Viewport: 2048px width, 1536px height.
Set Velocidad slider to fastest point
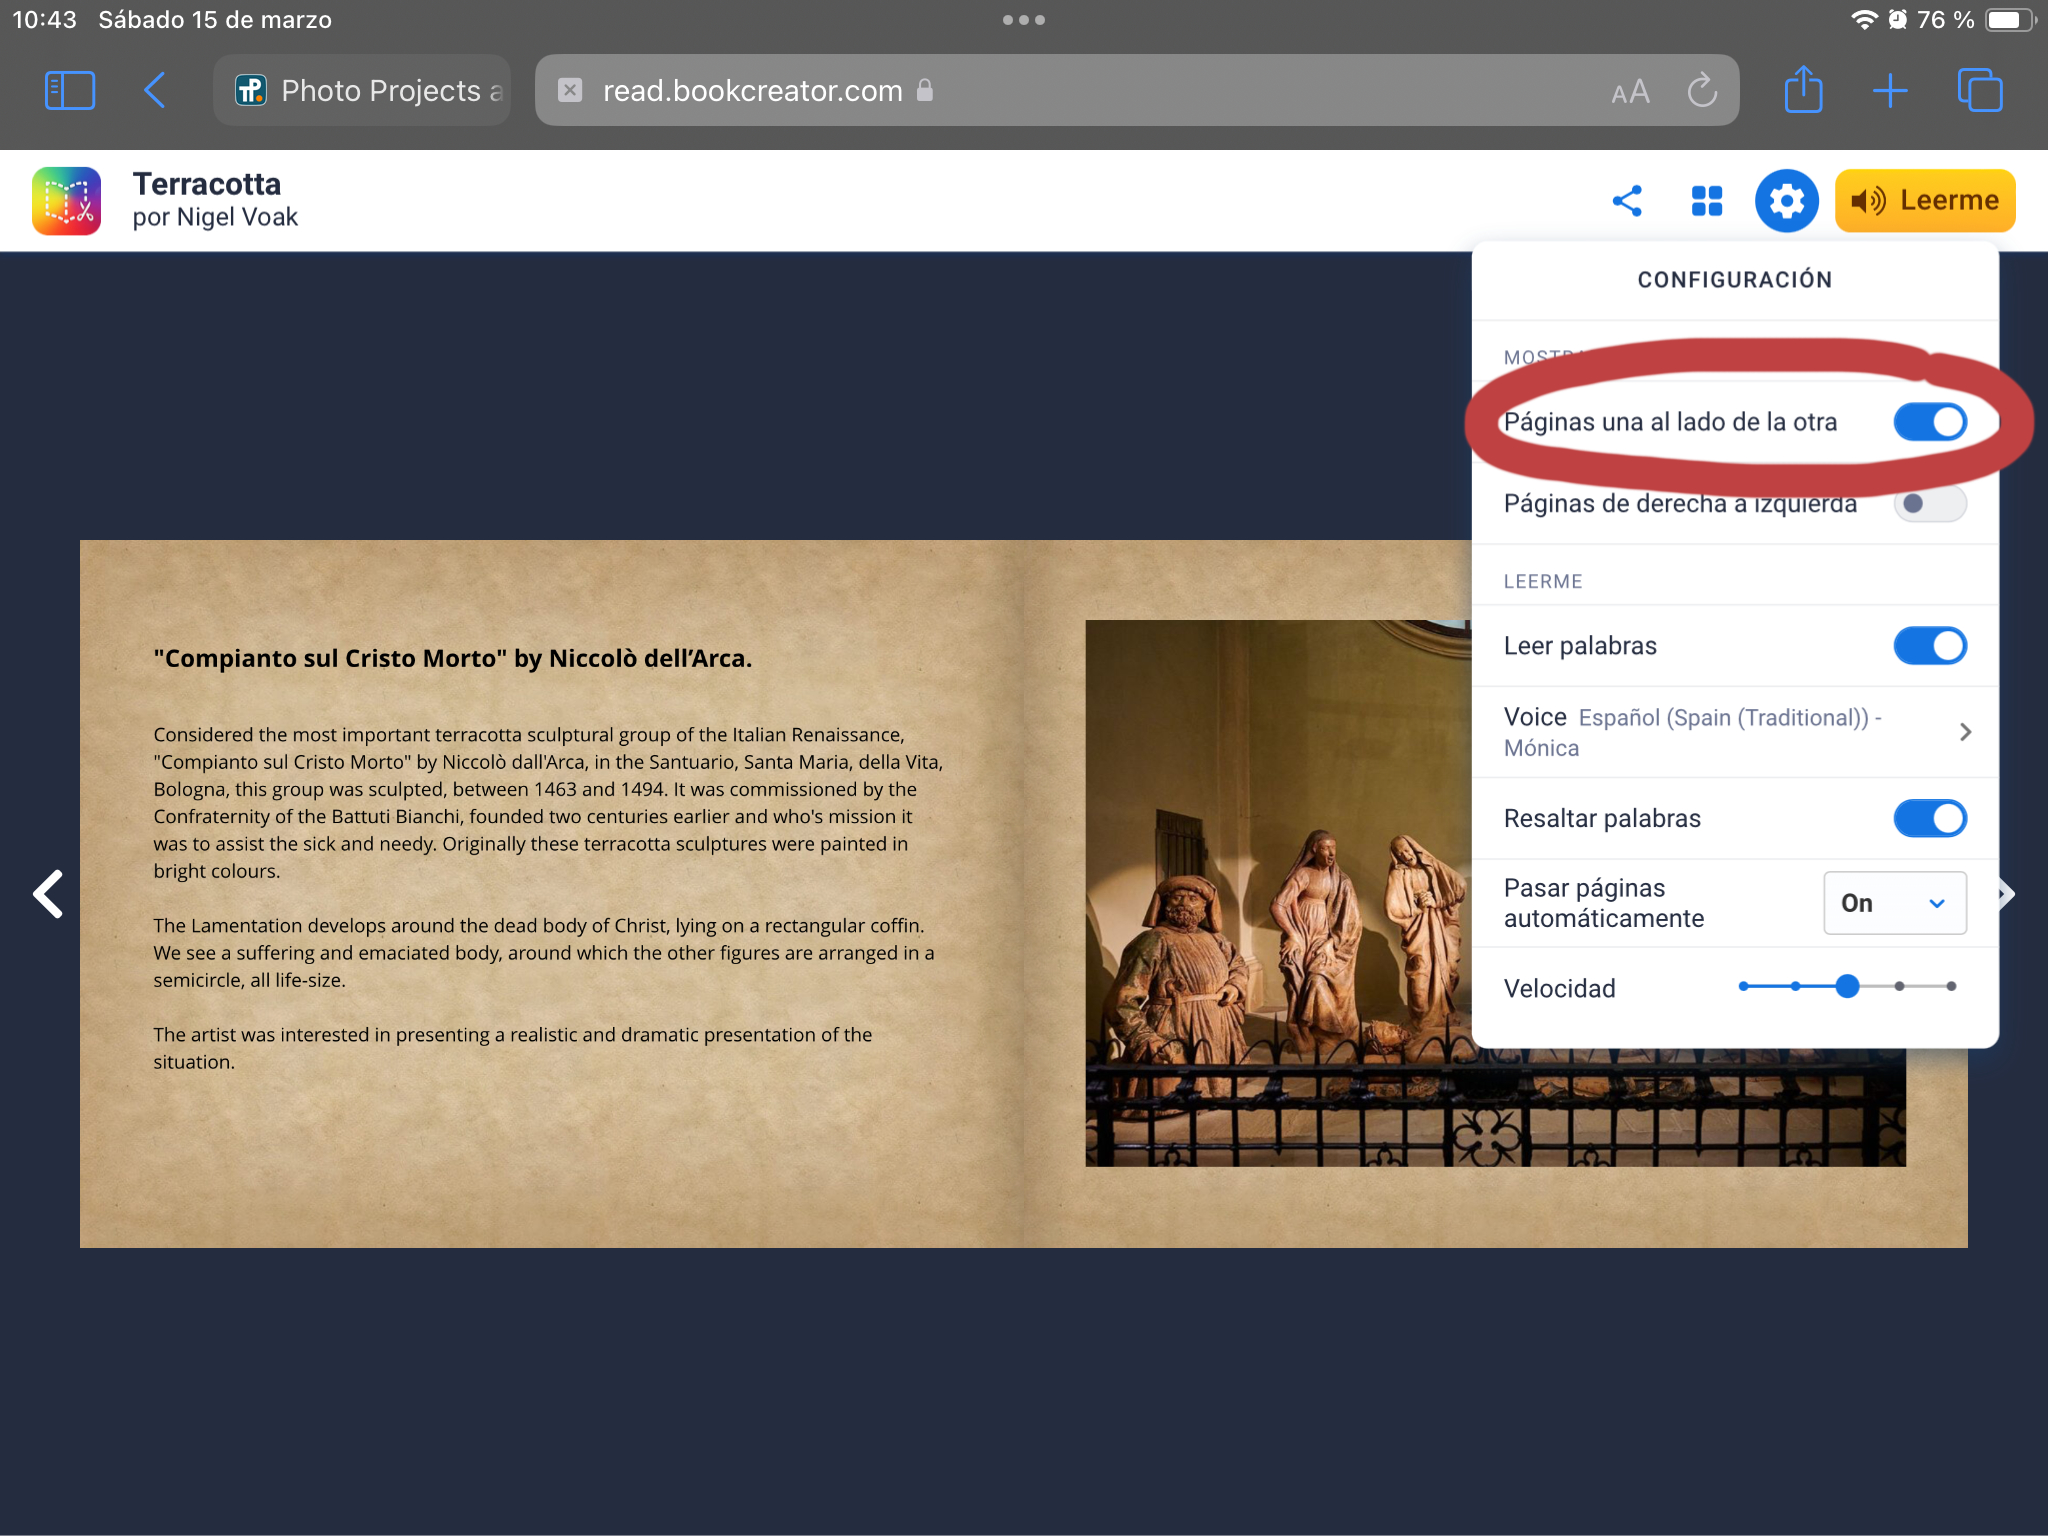pos(1951,987)
